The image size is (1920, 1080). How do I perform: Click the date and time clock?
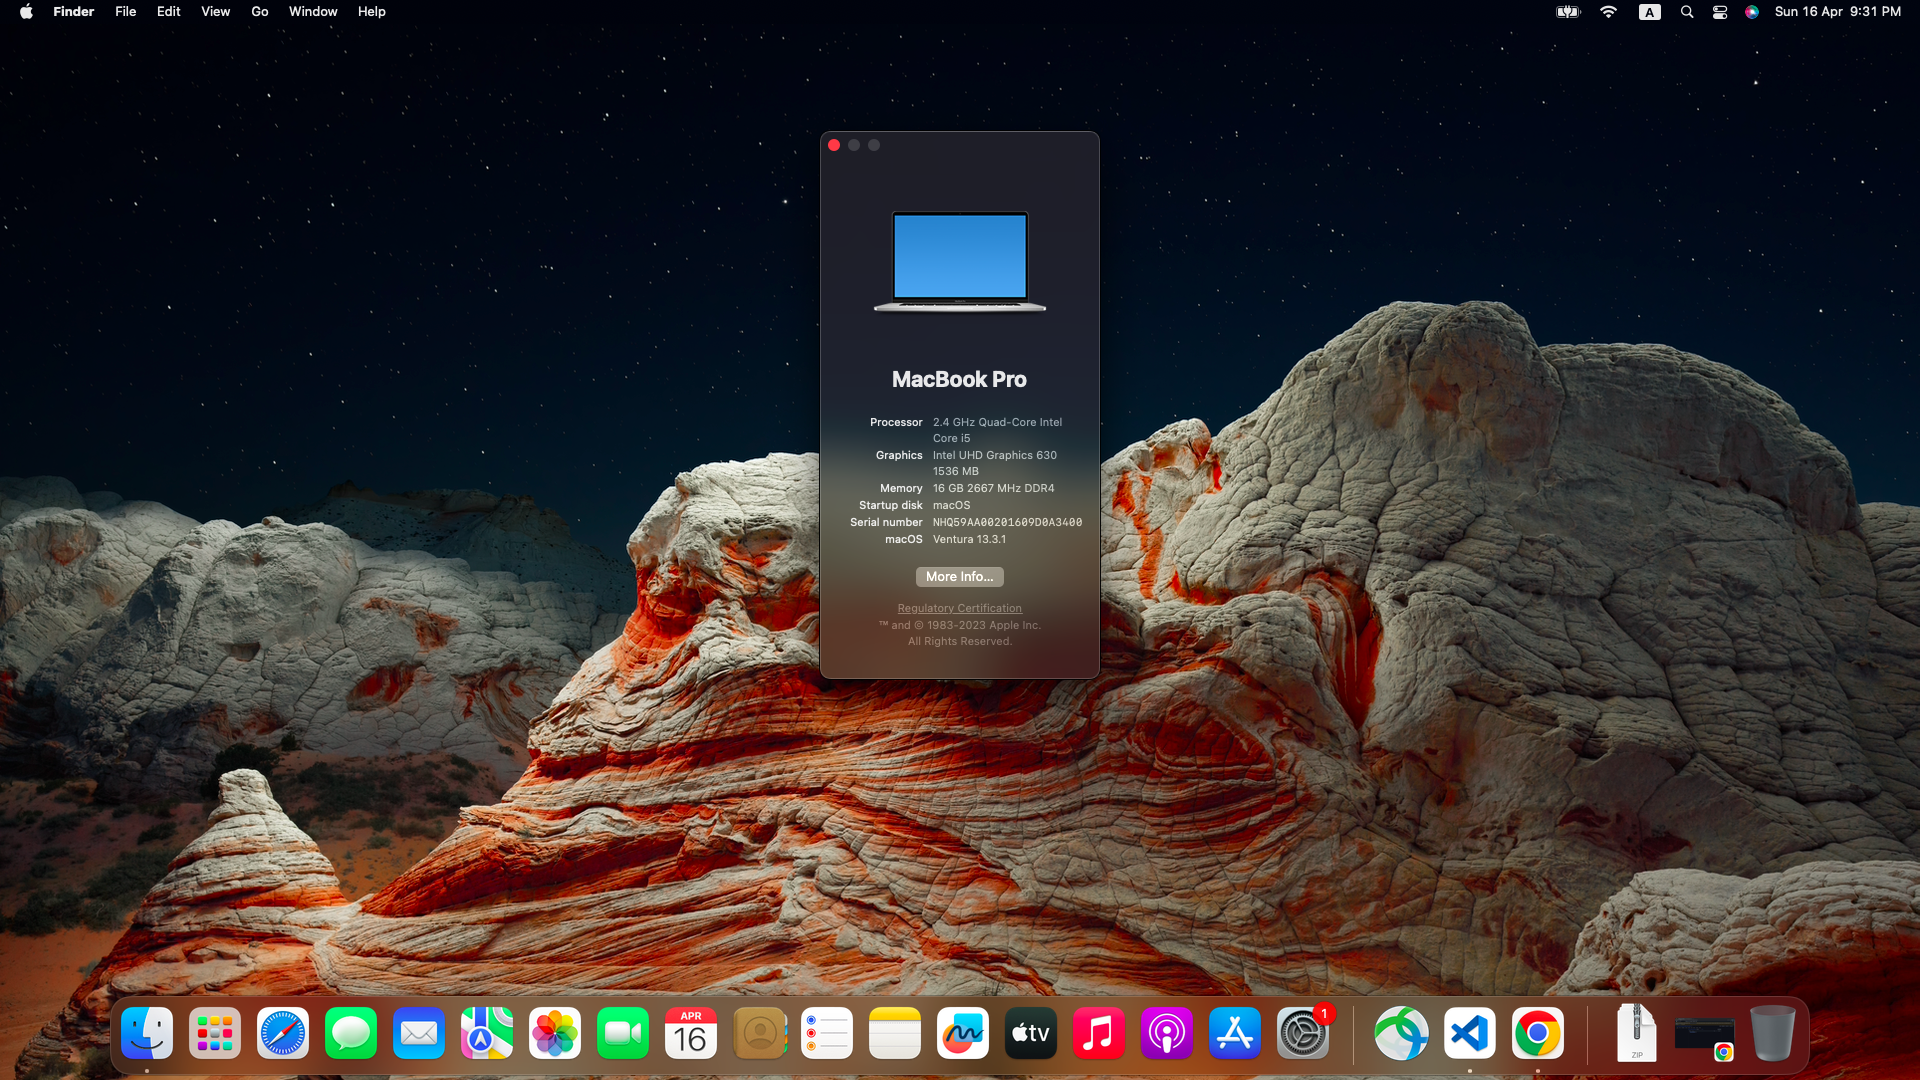coord(1837,12)
